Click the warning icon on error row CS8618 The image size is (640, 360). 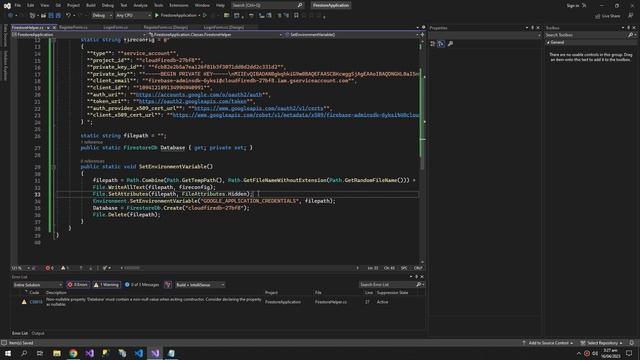(24, 302)
